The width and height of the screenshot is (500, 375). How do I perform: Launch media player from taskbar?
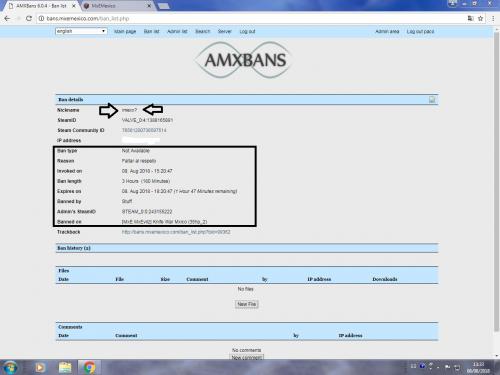[x=40, y=367]
